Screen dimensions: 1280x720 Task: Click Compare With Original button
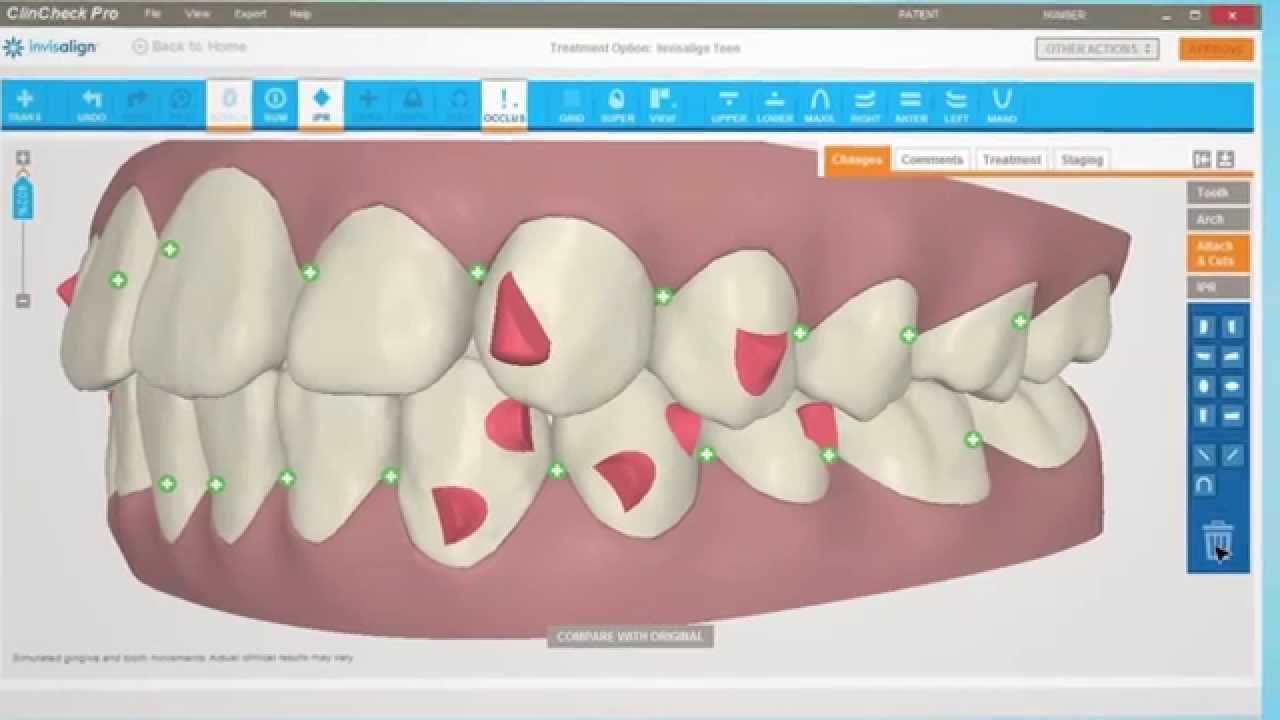click(630, 637)
